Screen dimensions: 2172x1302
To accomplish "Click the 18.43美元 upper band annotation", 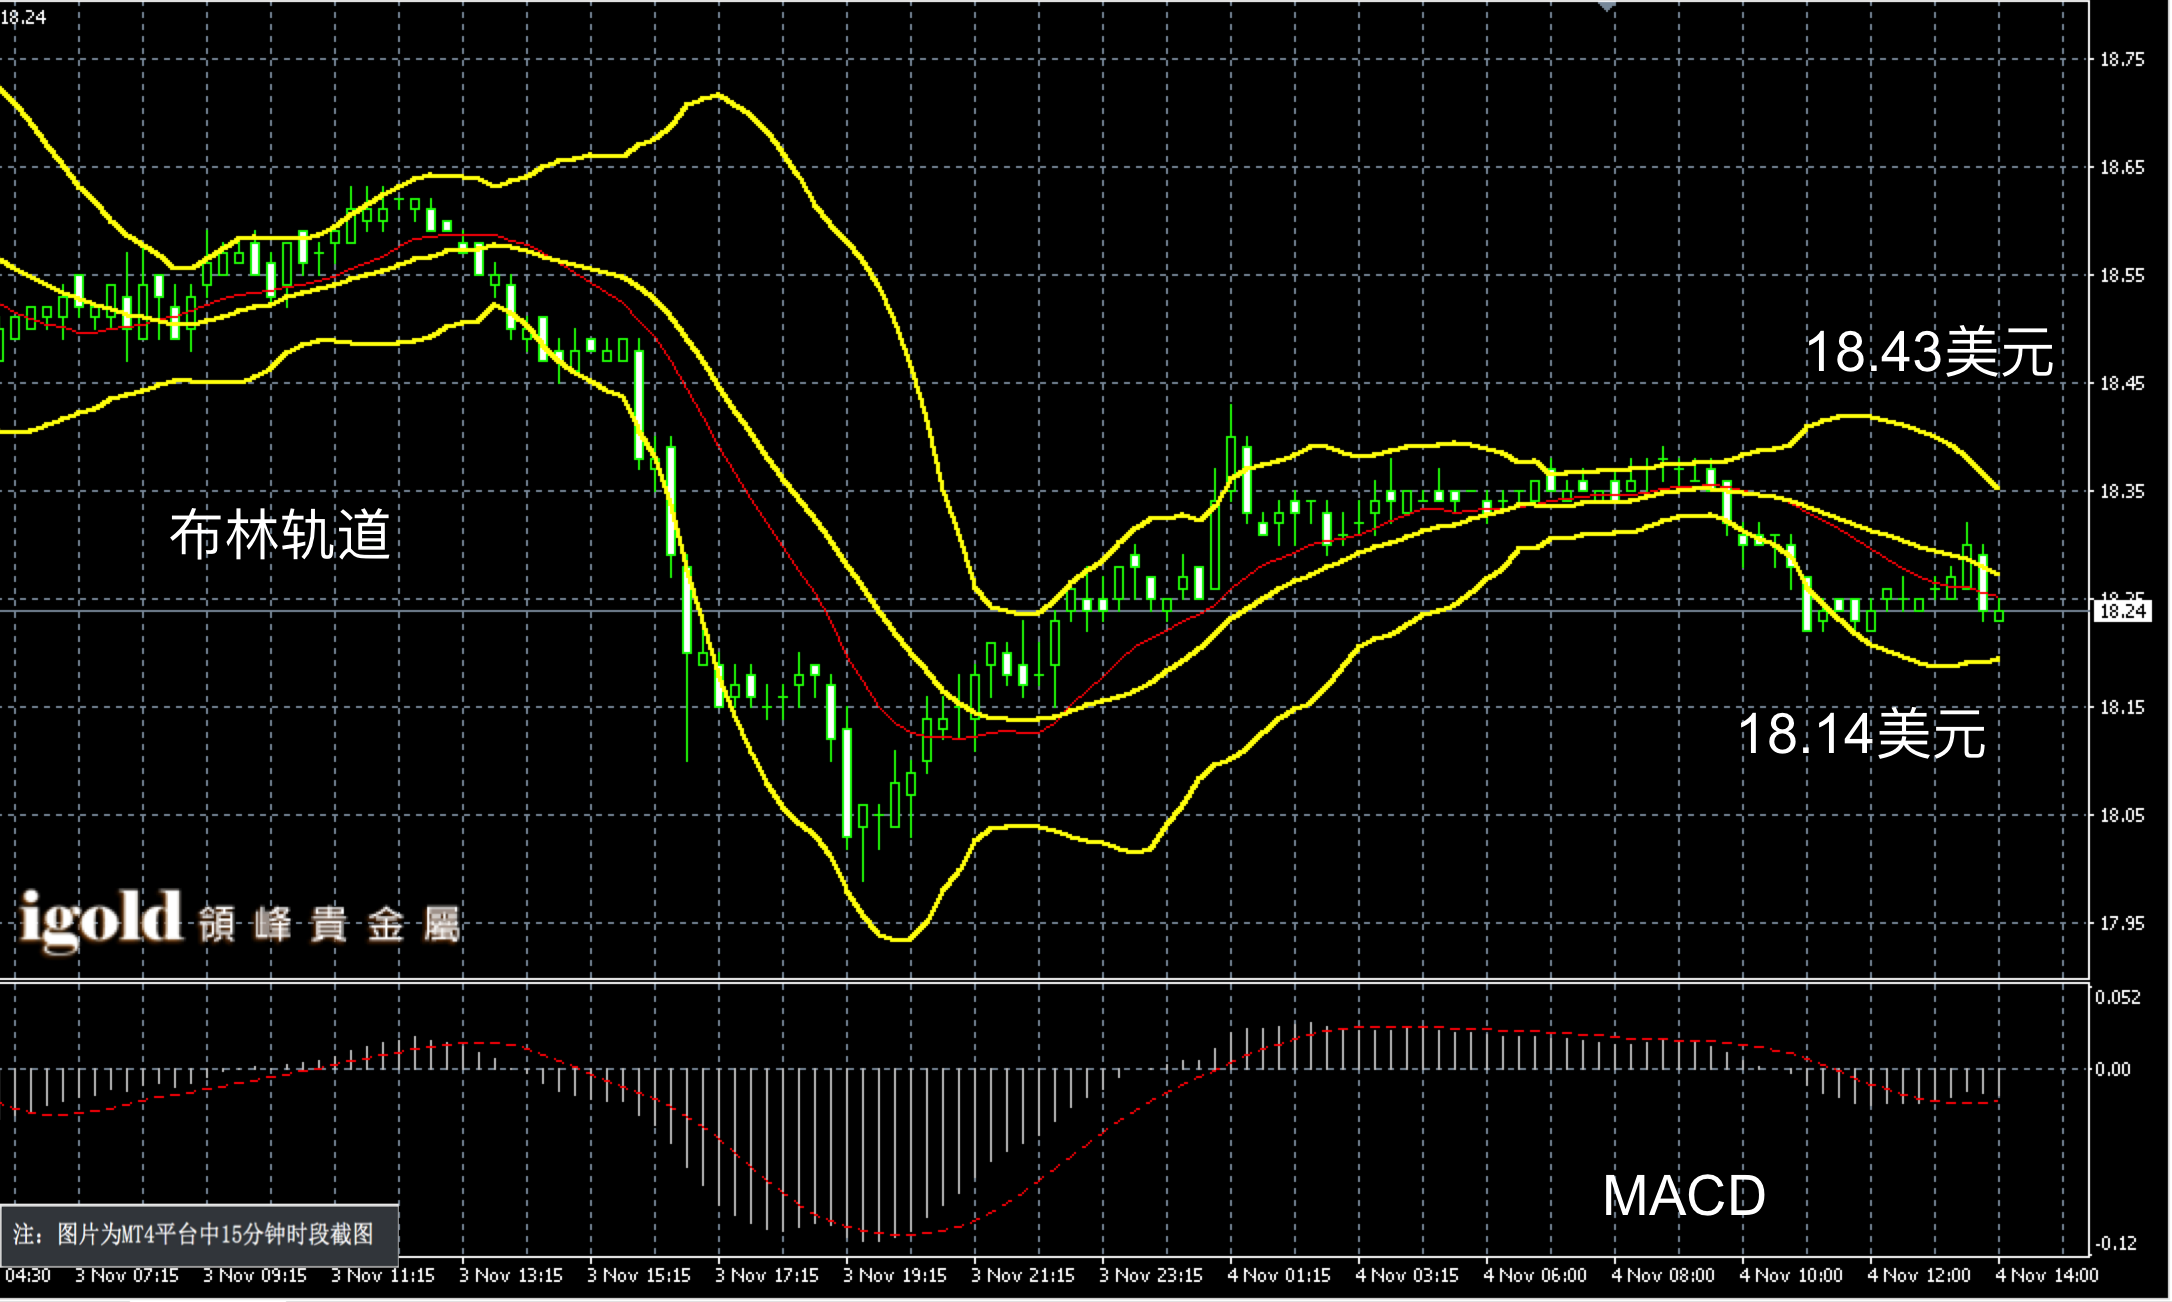I will [x=1929, y=352].
